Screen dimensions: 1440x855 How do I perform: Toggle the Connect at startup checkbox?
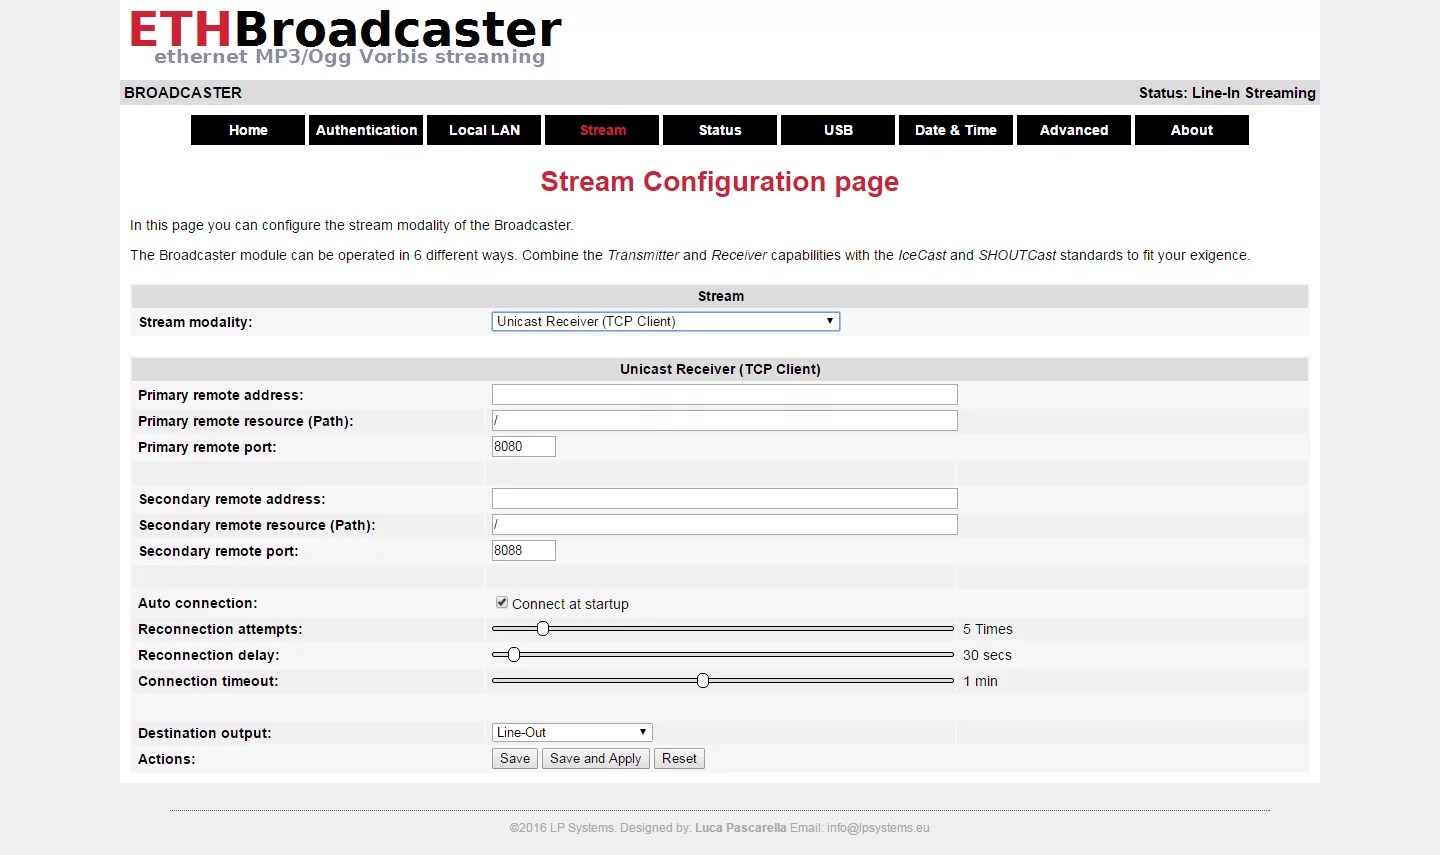pos(502,603)
